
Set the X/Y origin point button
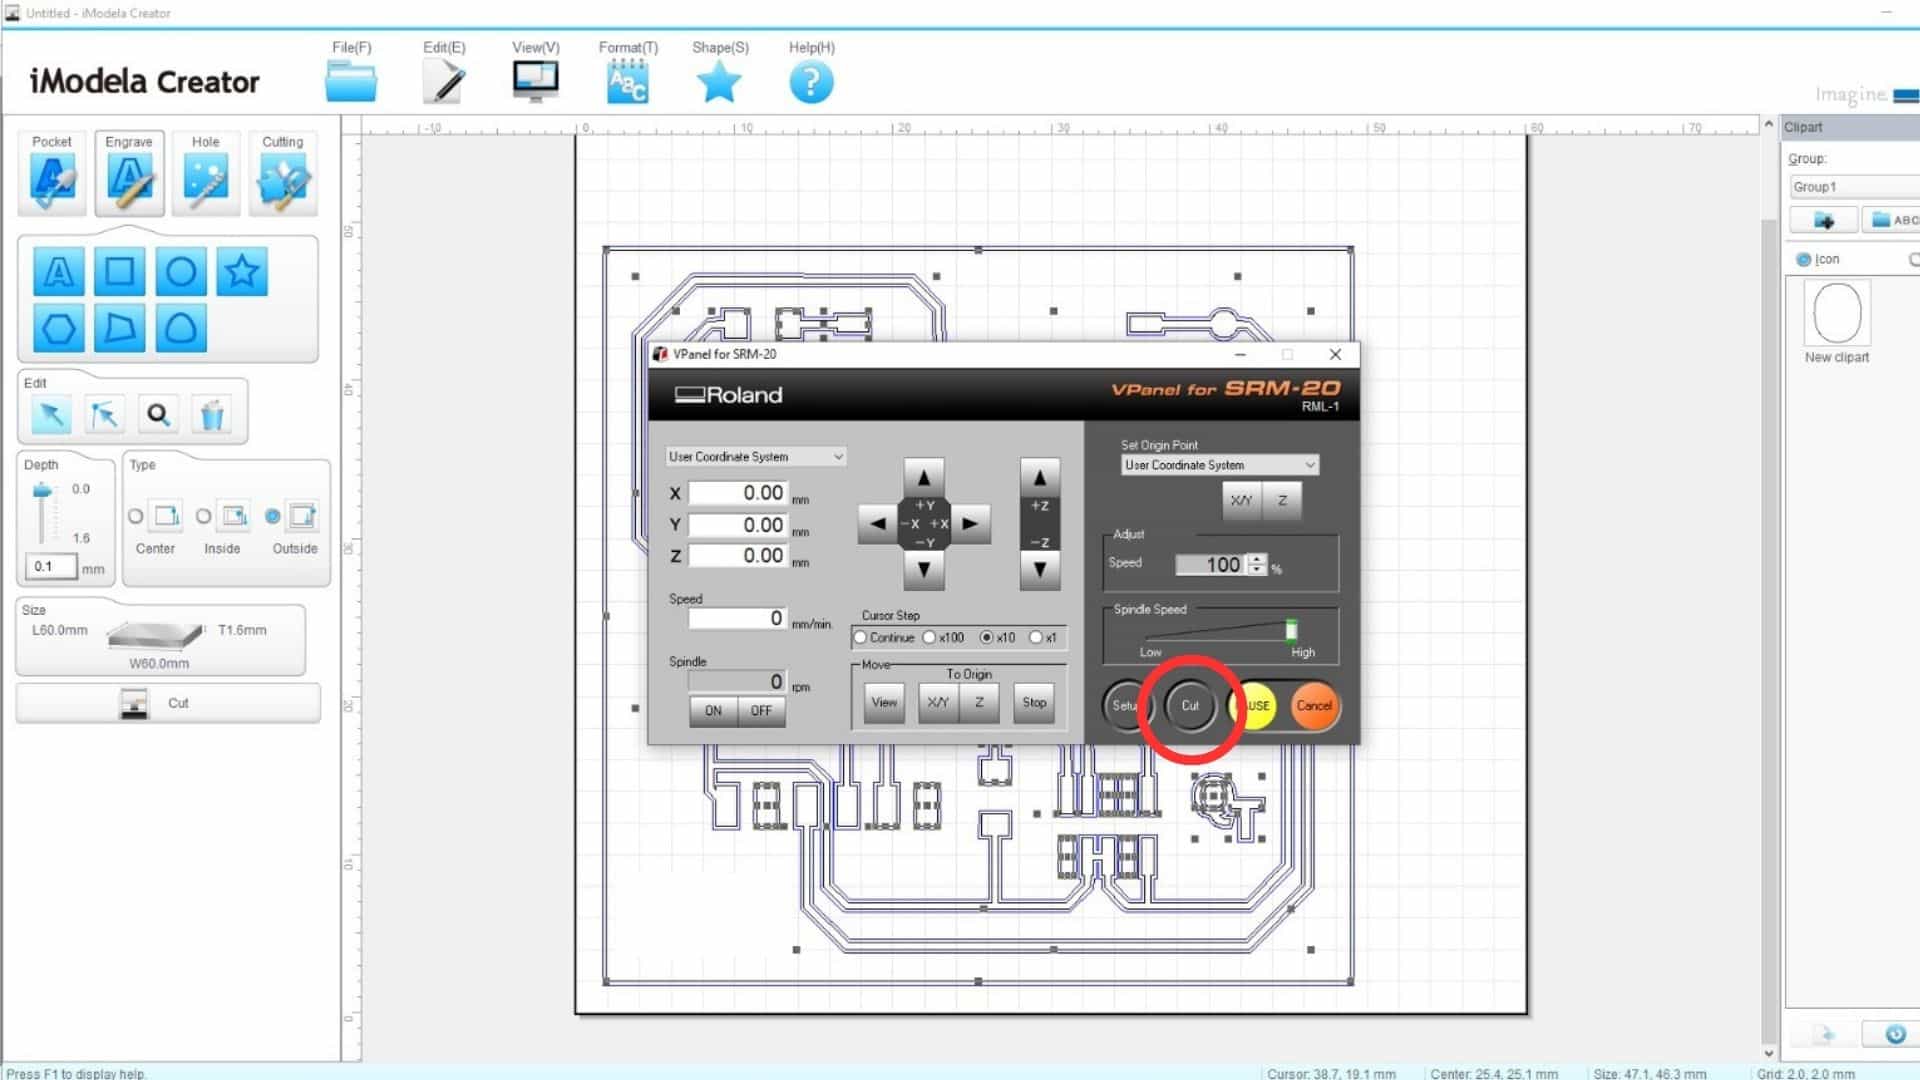click(1241, 501)
